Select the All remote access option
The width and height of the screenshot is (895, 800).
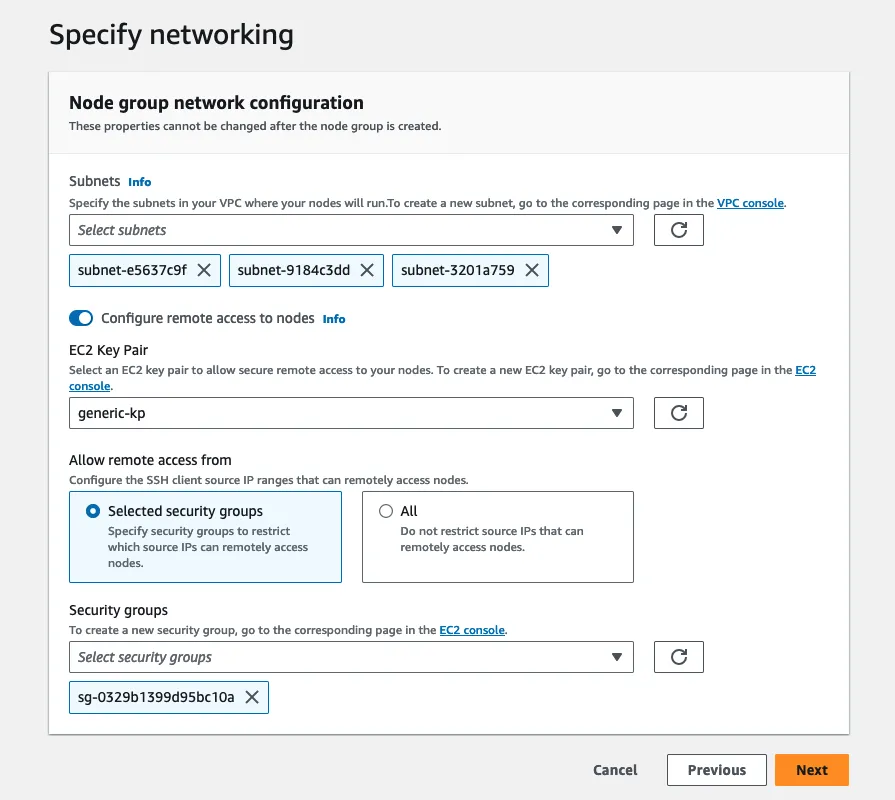coord(386,511)
